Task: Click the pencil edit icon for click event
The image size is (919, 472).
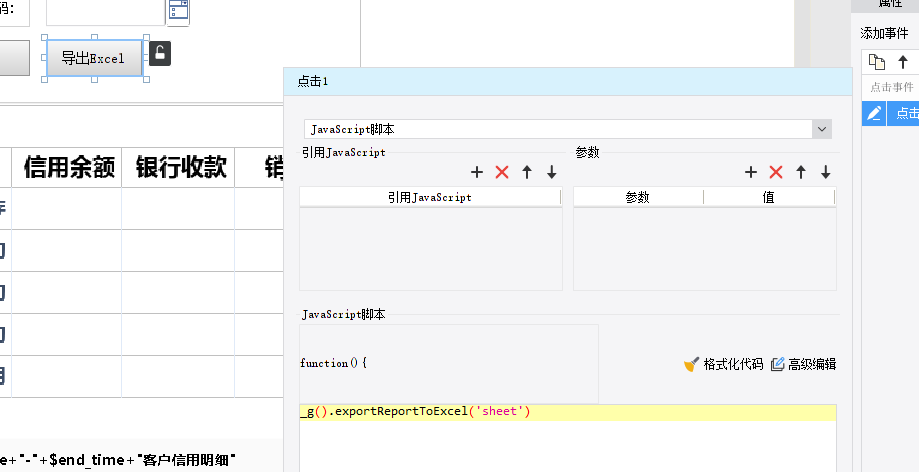Action: (x=874, y=113)
